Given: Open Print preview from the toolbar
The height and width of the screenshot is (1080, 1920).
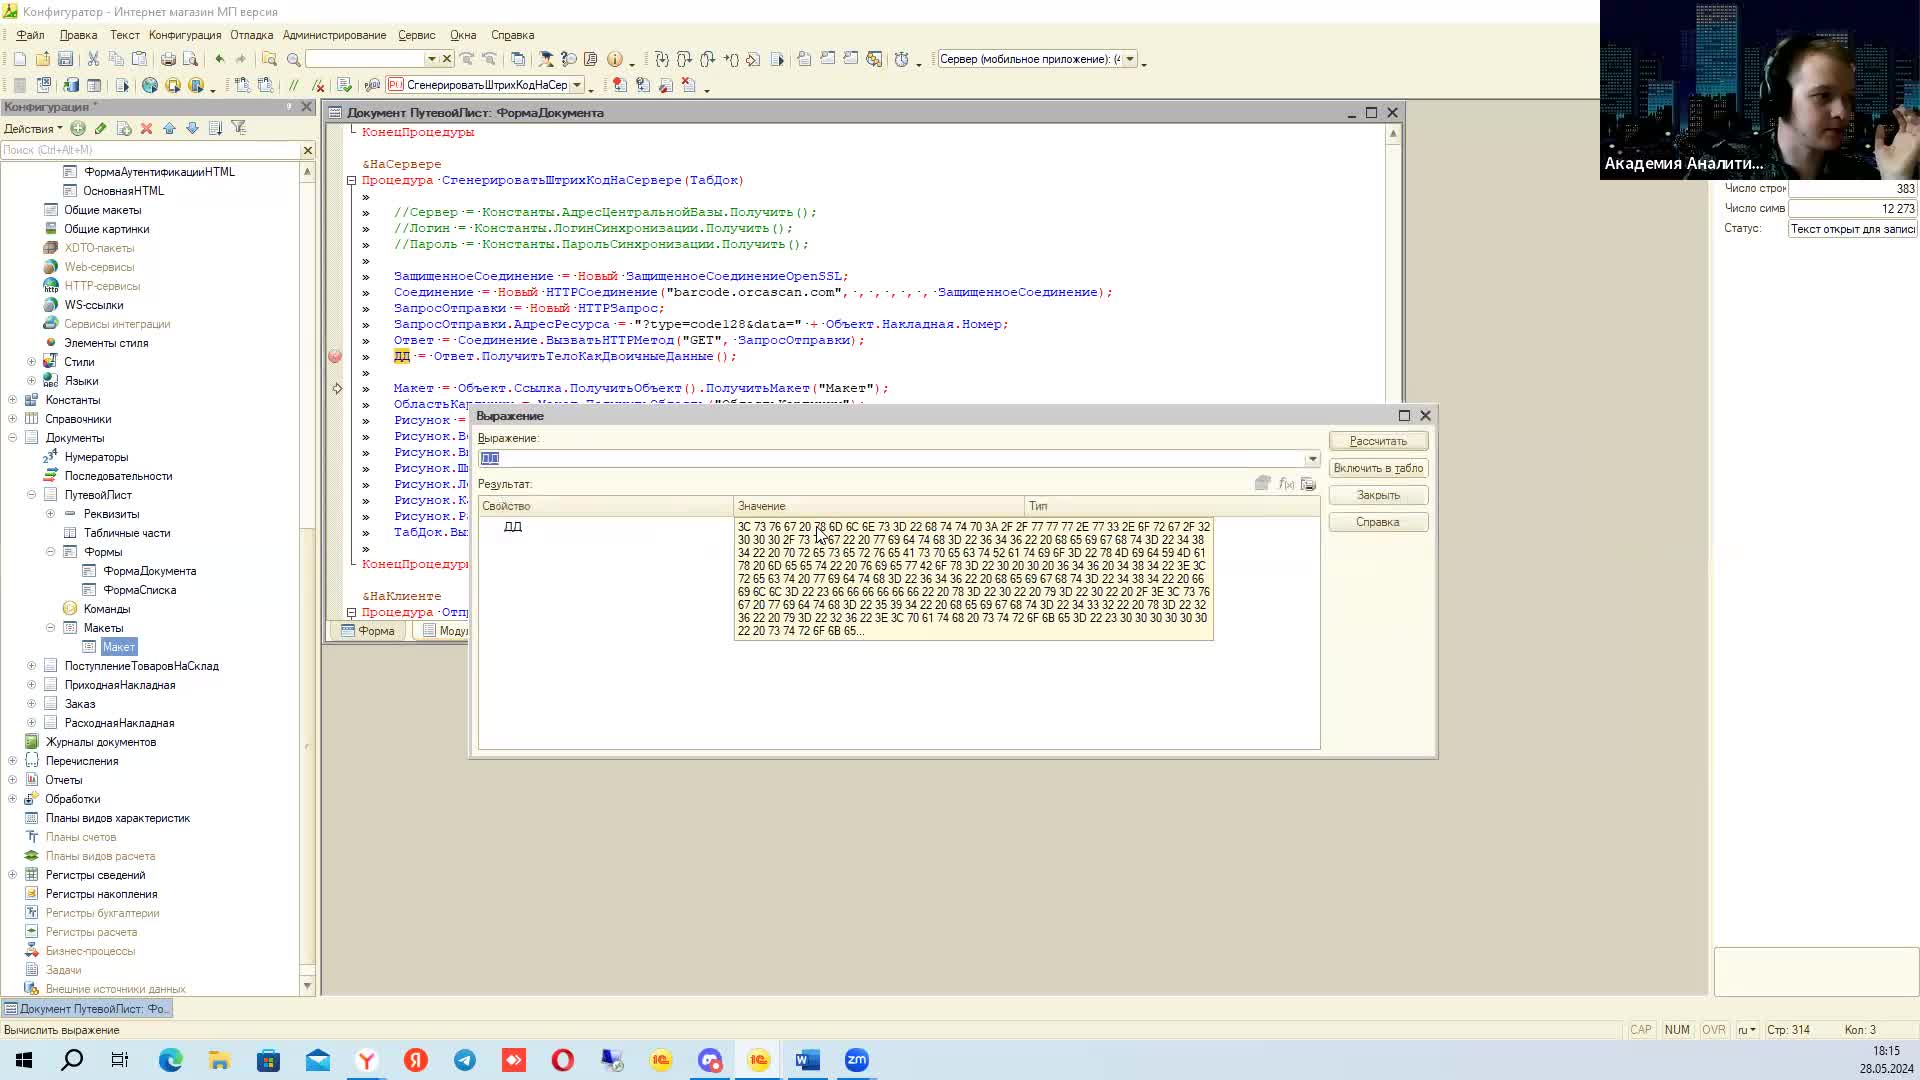Looking at the screenshot, I should 191,60.
